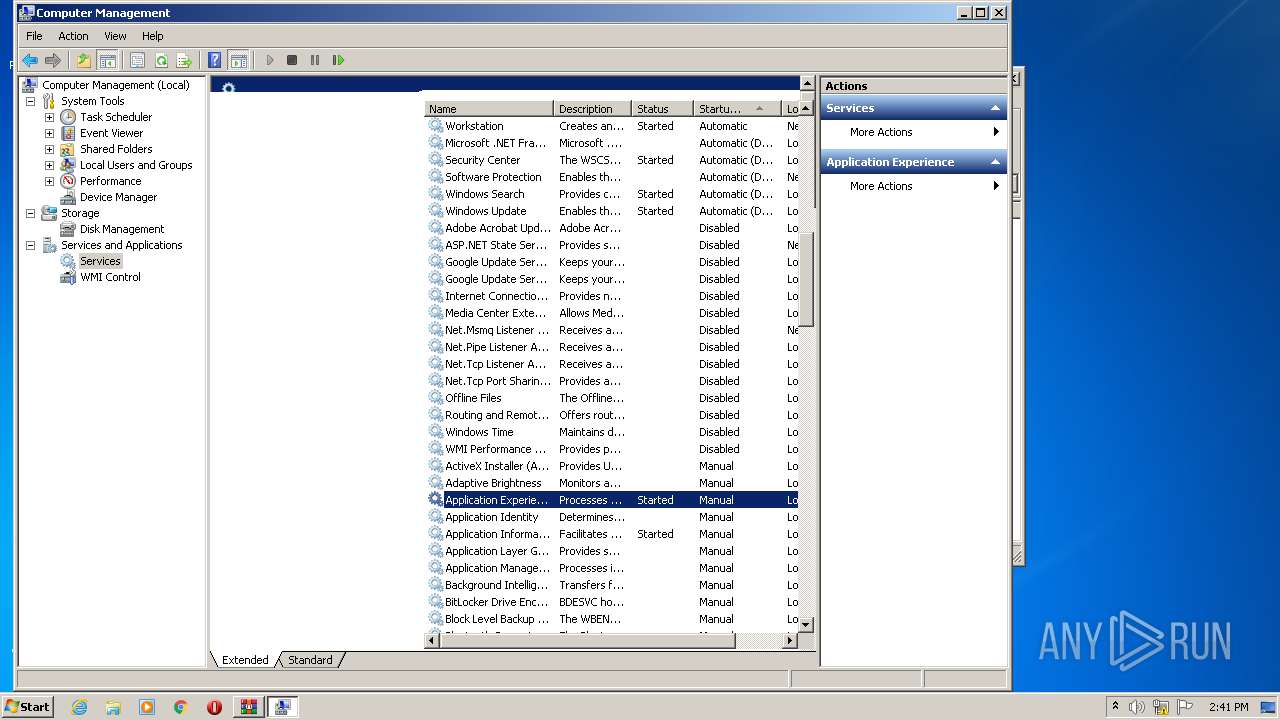Click the volume icon in the system tray
This screenshot has height=720, width=1280.
tap(1137, 707)
